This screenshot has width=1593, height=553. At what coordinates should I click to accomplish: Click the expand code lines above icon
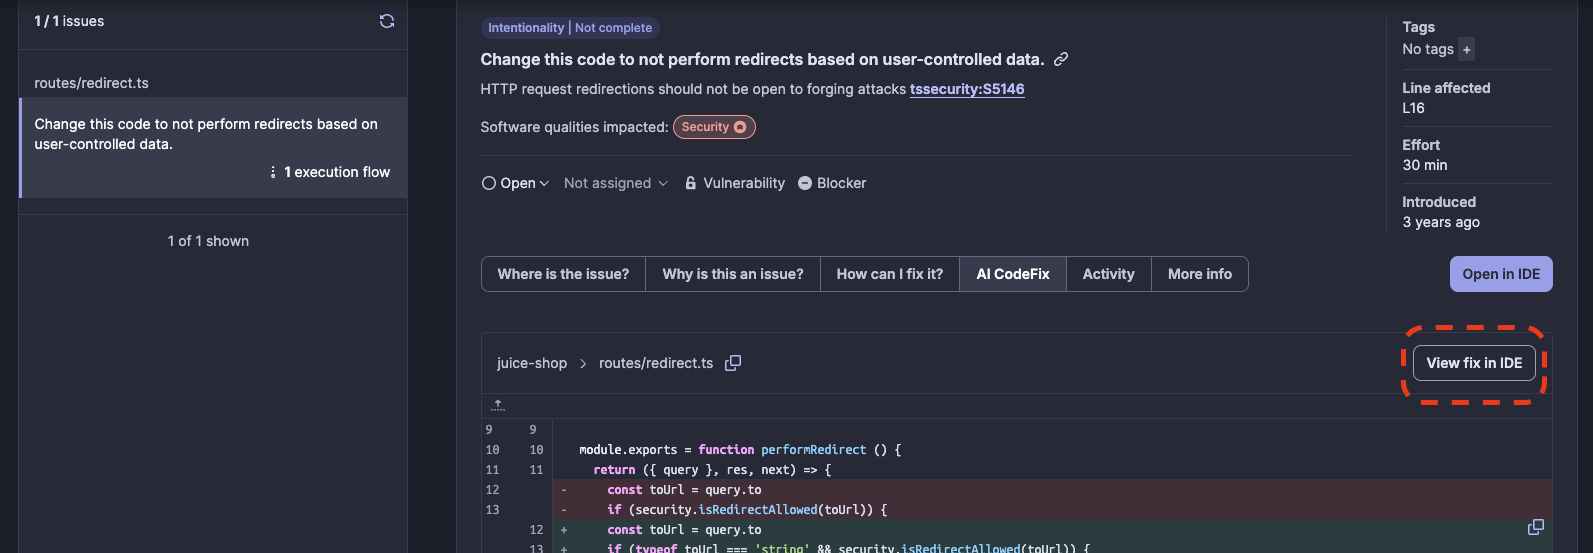(x=498, y=405)
